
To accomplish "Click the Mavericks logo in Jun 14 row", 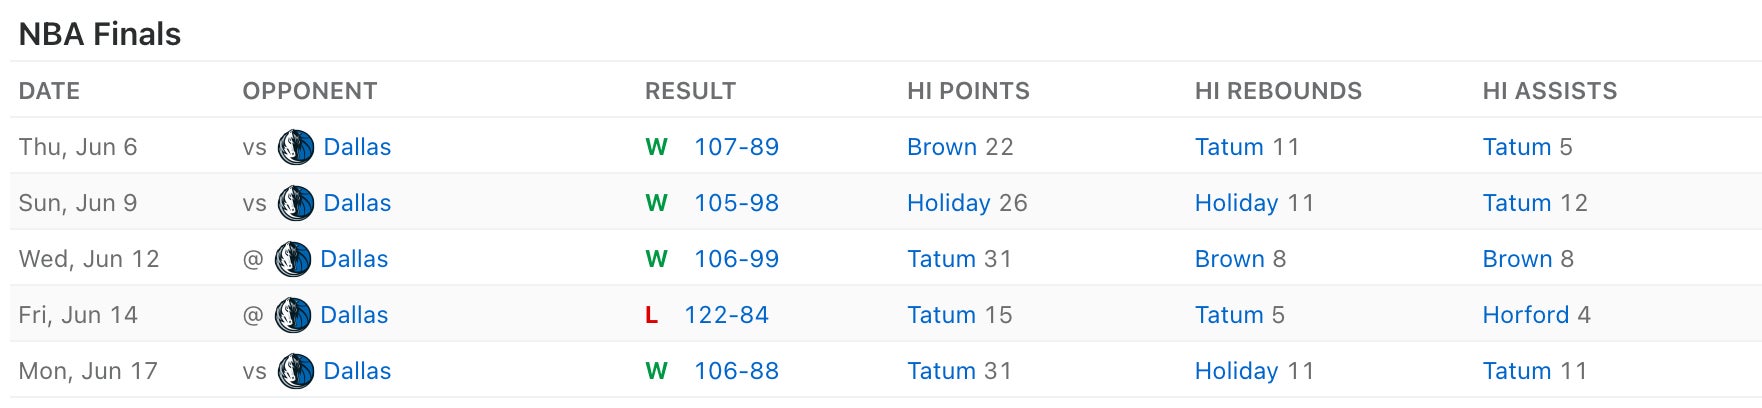I will (293, 315).
